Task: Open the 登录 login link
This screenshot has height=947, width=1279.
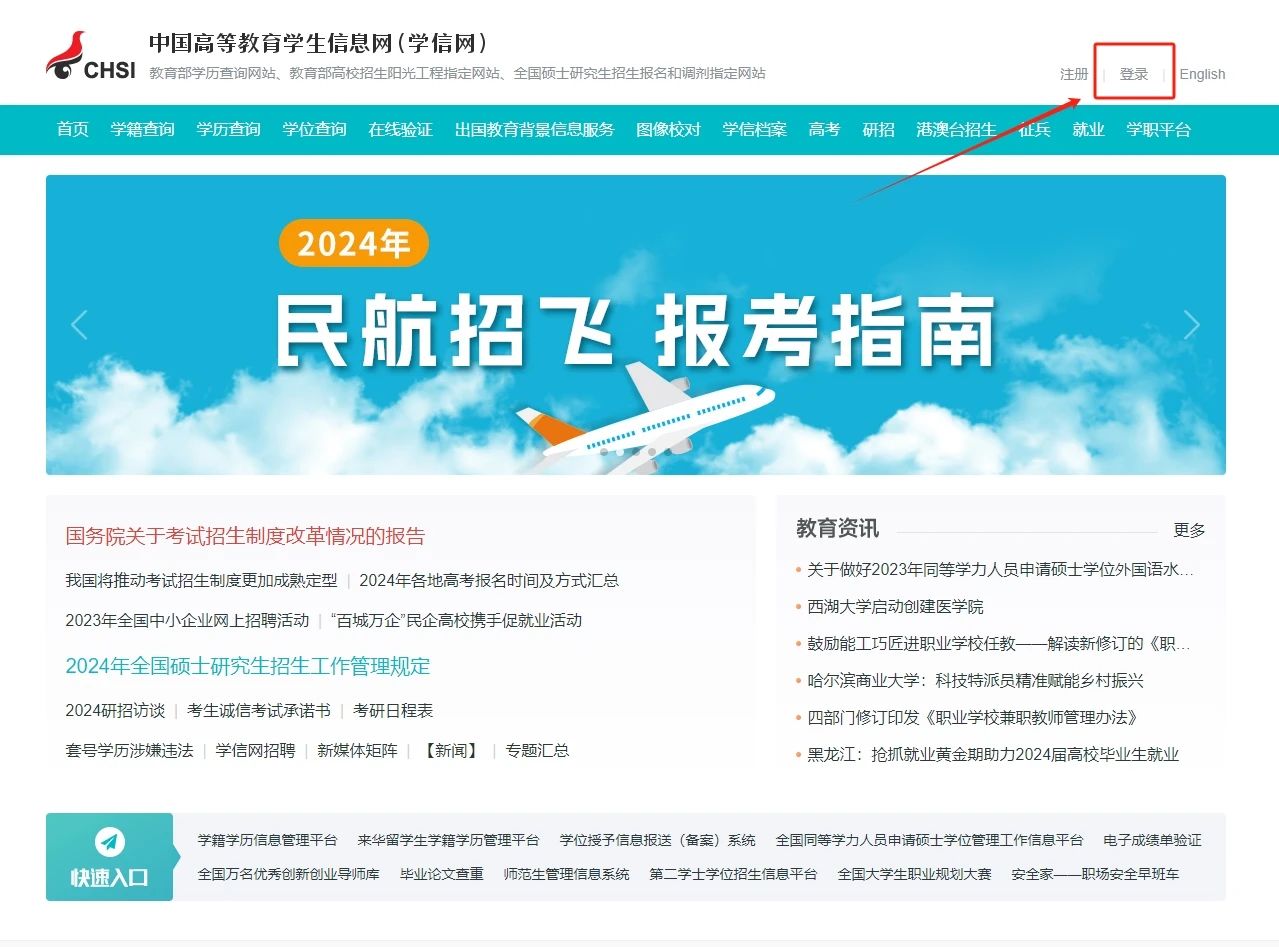Action: pos(1133,74)
